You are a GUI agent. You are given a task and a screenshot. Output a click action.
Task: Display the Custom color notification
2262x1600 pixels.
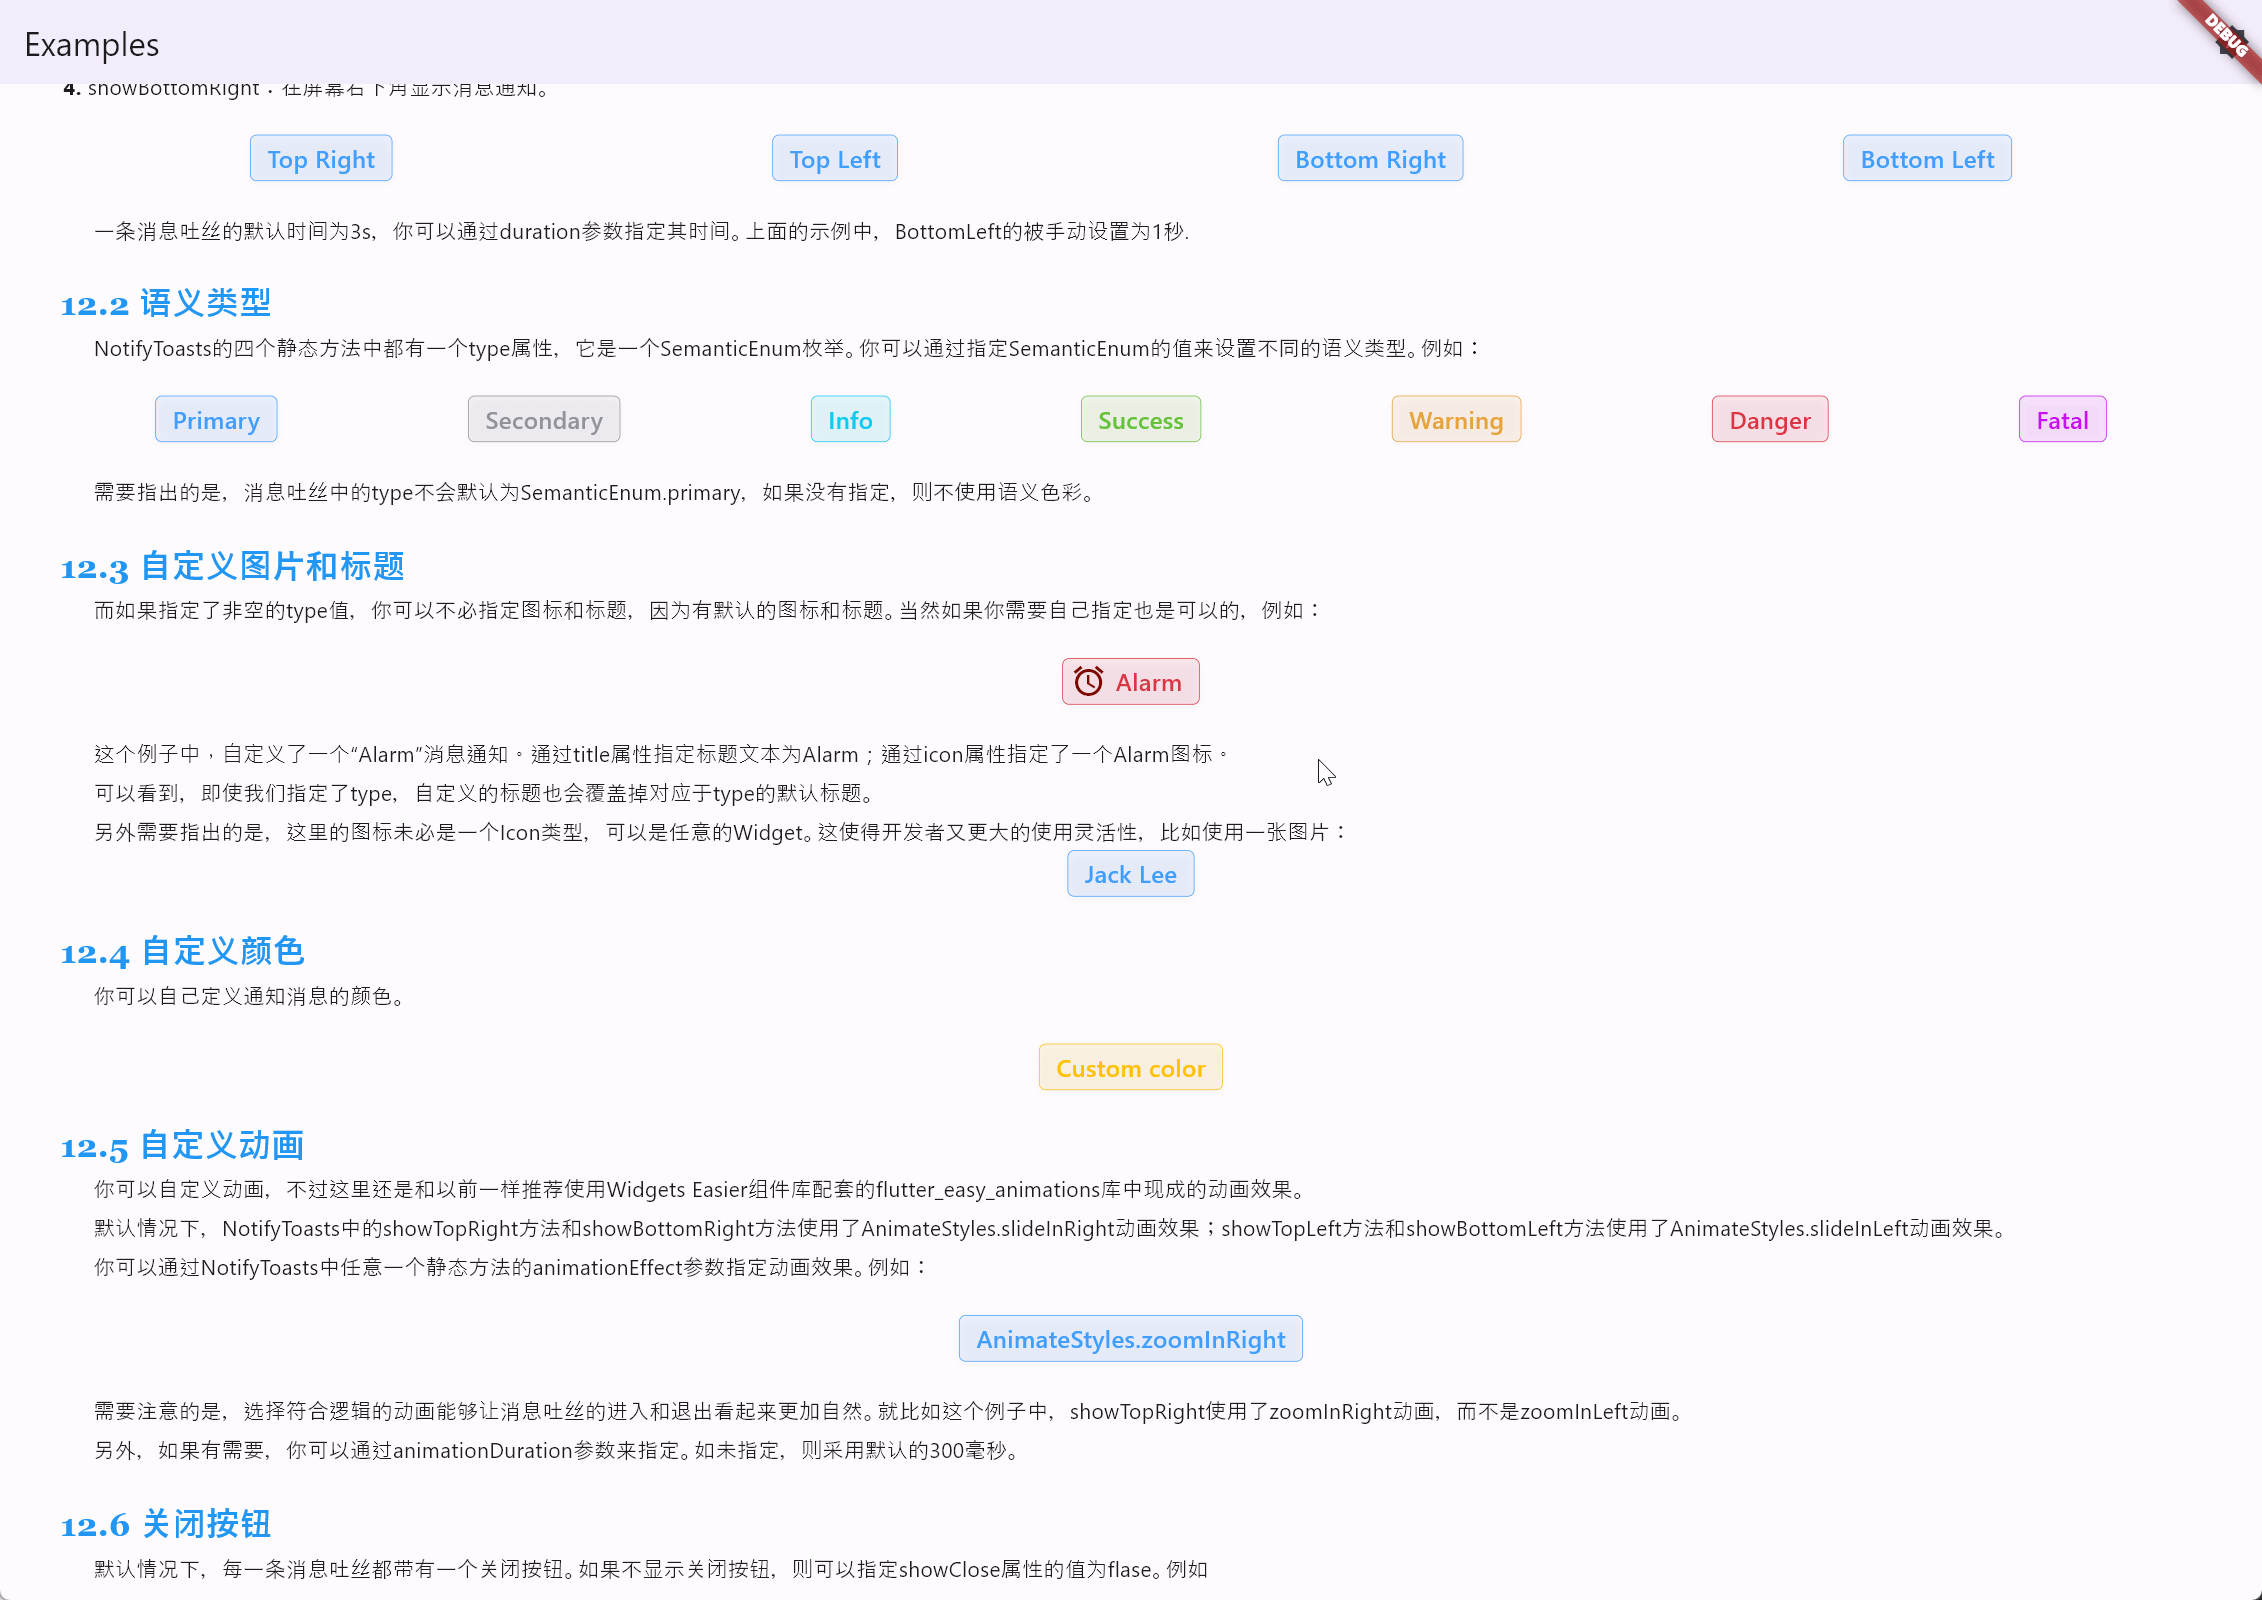click(x=1130, y=1067)
